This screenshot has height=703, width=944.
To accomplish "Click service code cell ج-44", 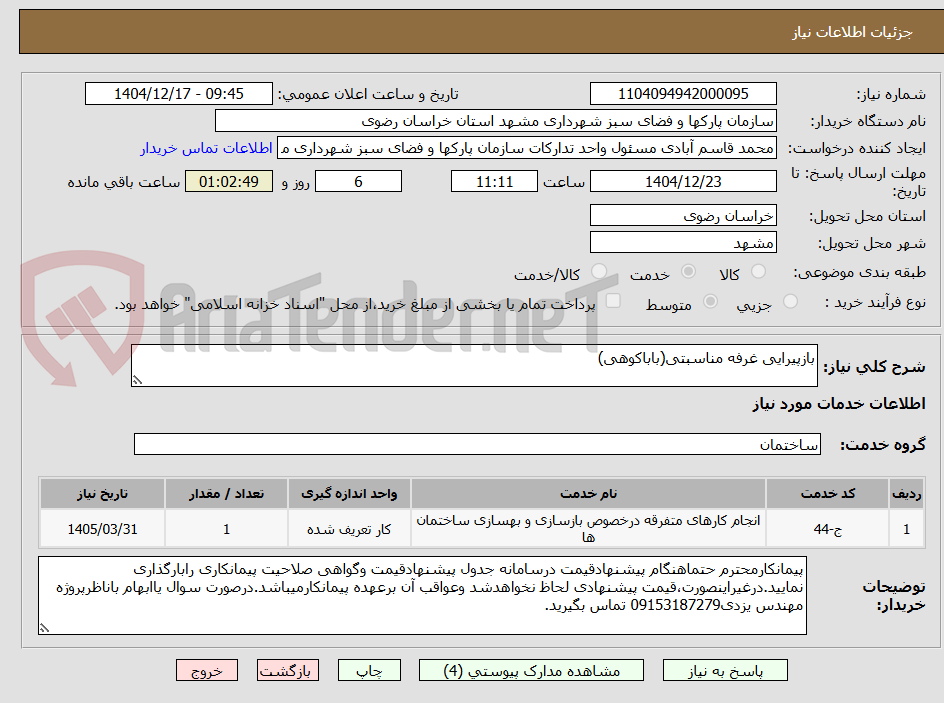I will tap(828, 528).
